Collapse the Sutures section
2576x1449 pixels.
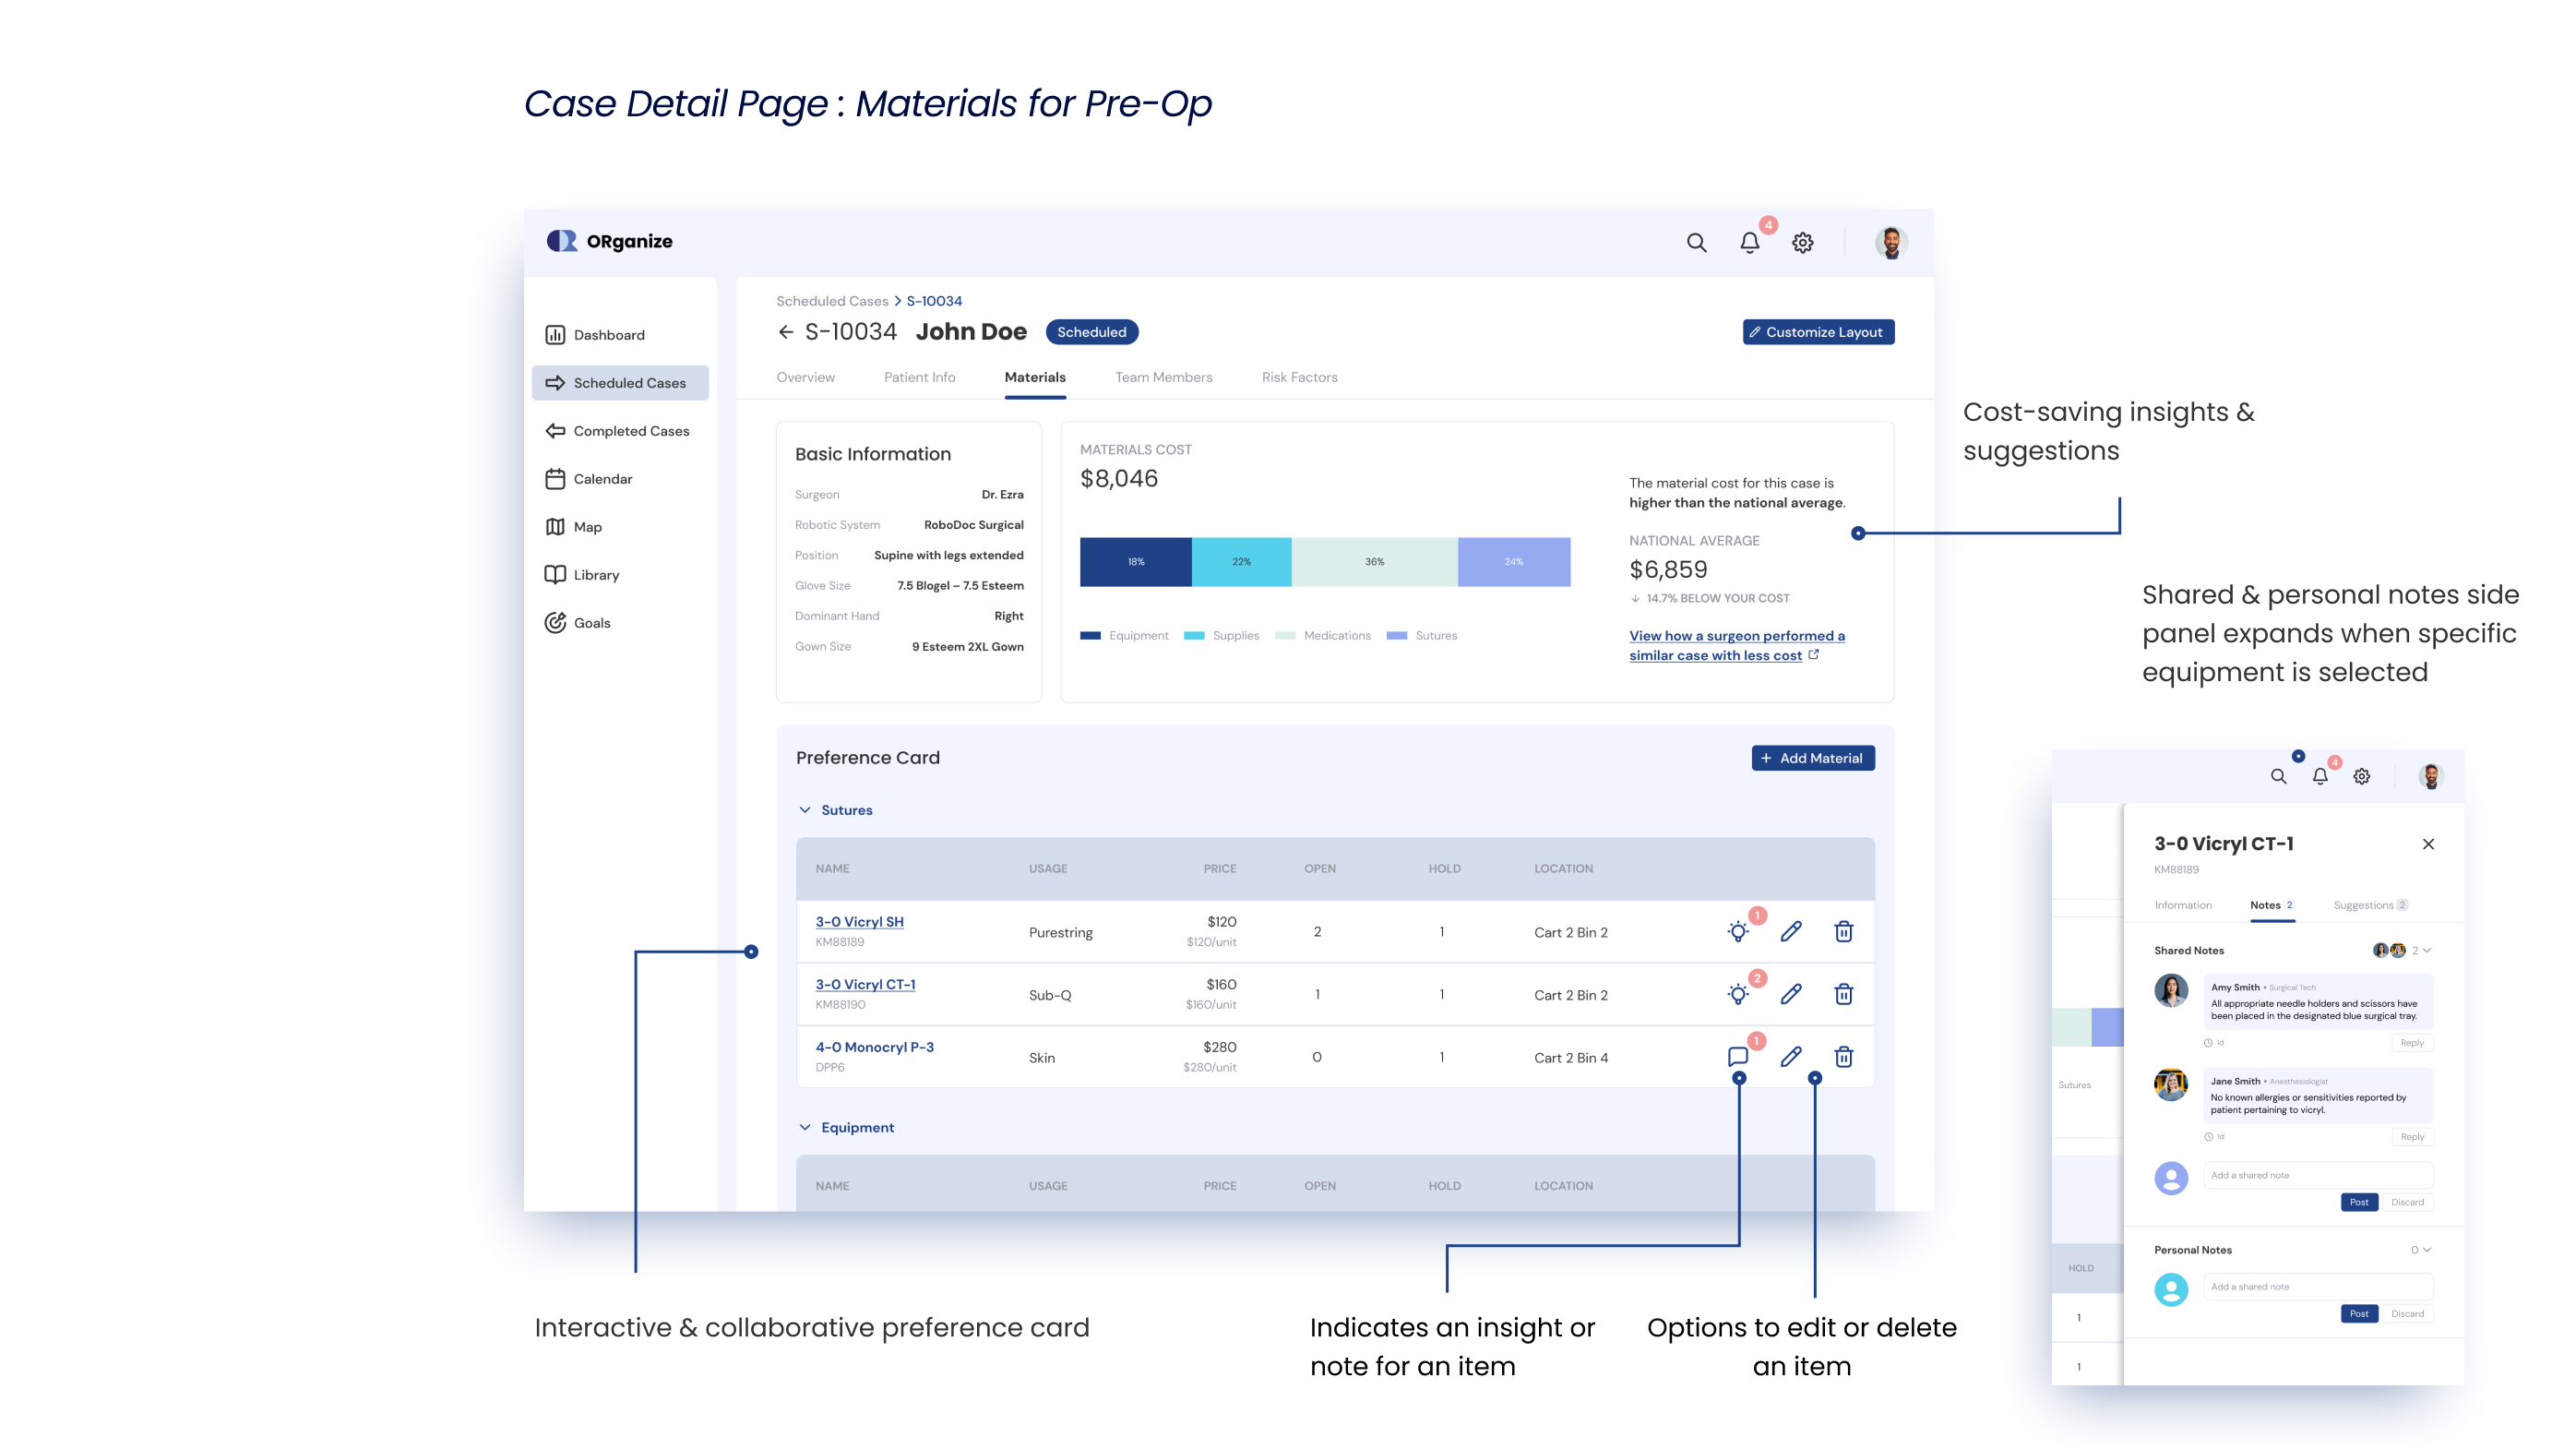[805, 810]
